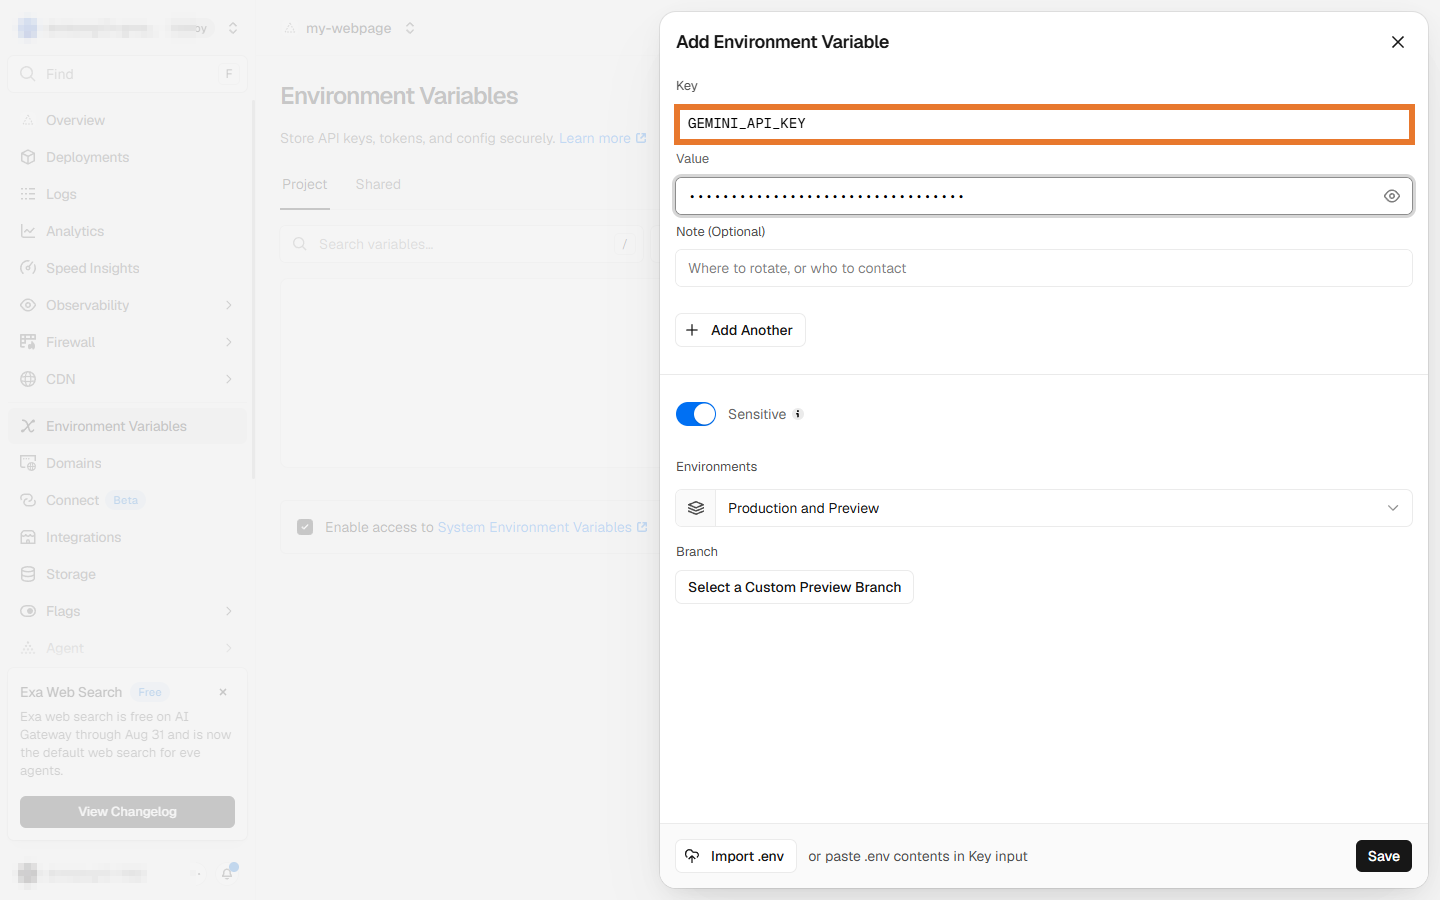Image resolution: width=1440 pixels, height=900 pixels.
Task: Click the Import .env button
Action: coord(736,856)
